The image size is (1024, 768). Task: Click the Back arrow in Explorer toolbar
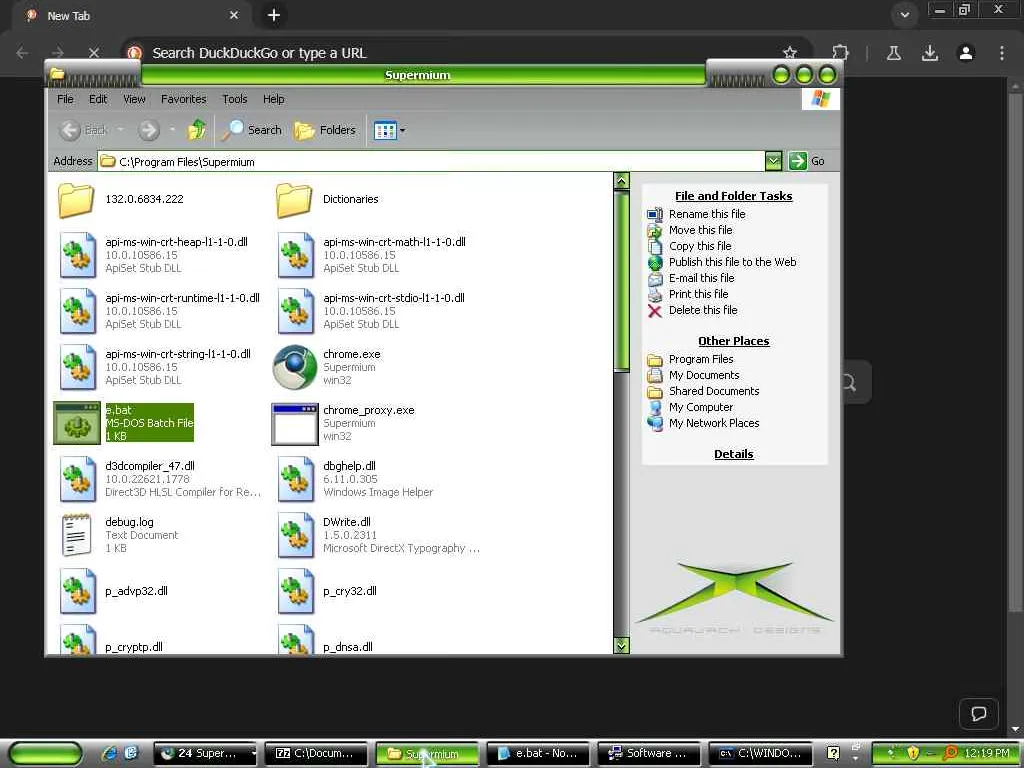71,131
